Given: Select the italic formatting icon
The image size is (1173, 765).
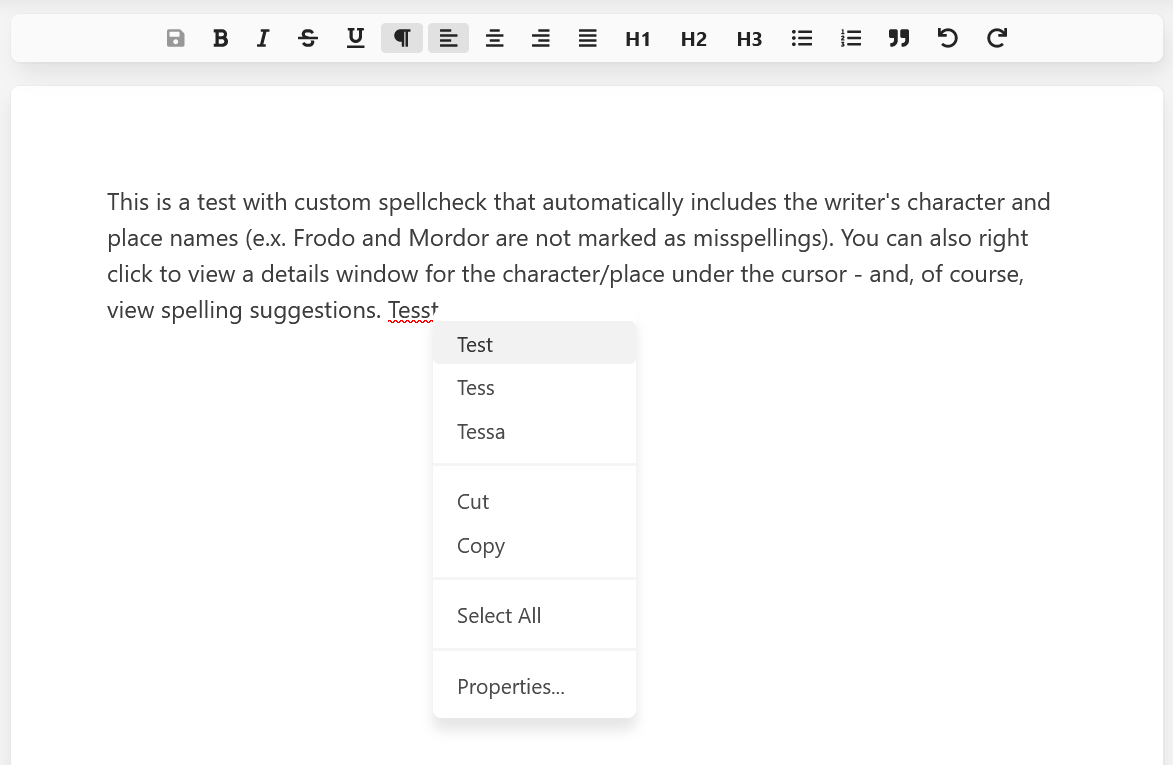Looking at the screenshot, I should 262,38.
